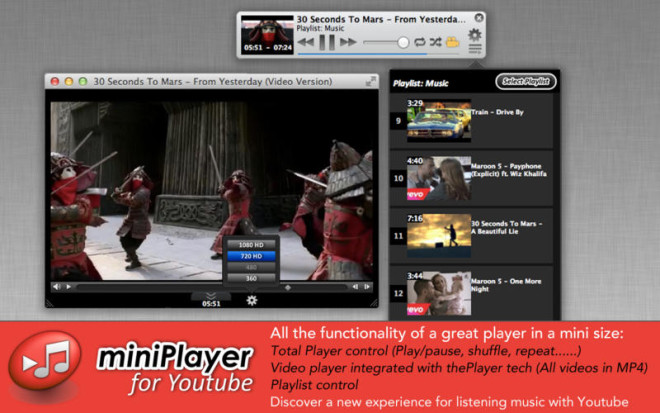Play Maroon 5 - Payphone from playlist
The image size is (660, 413).
point(471,178)
